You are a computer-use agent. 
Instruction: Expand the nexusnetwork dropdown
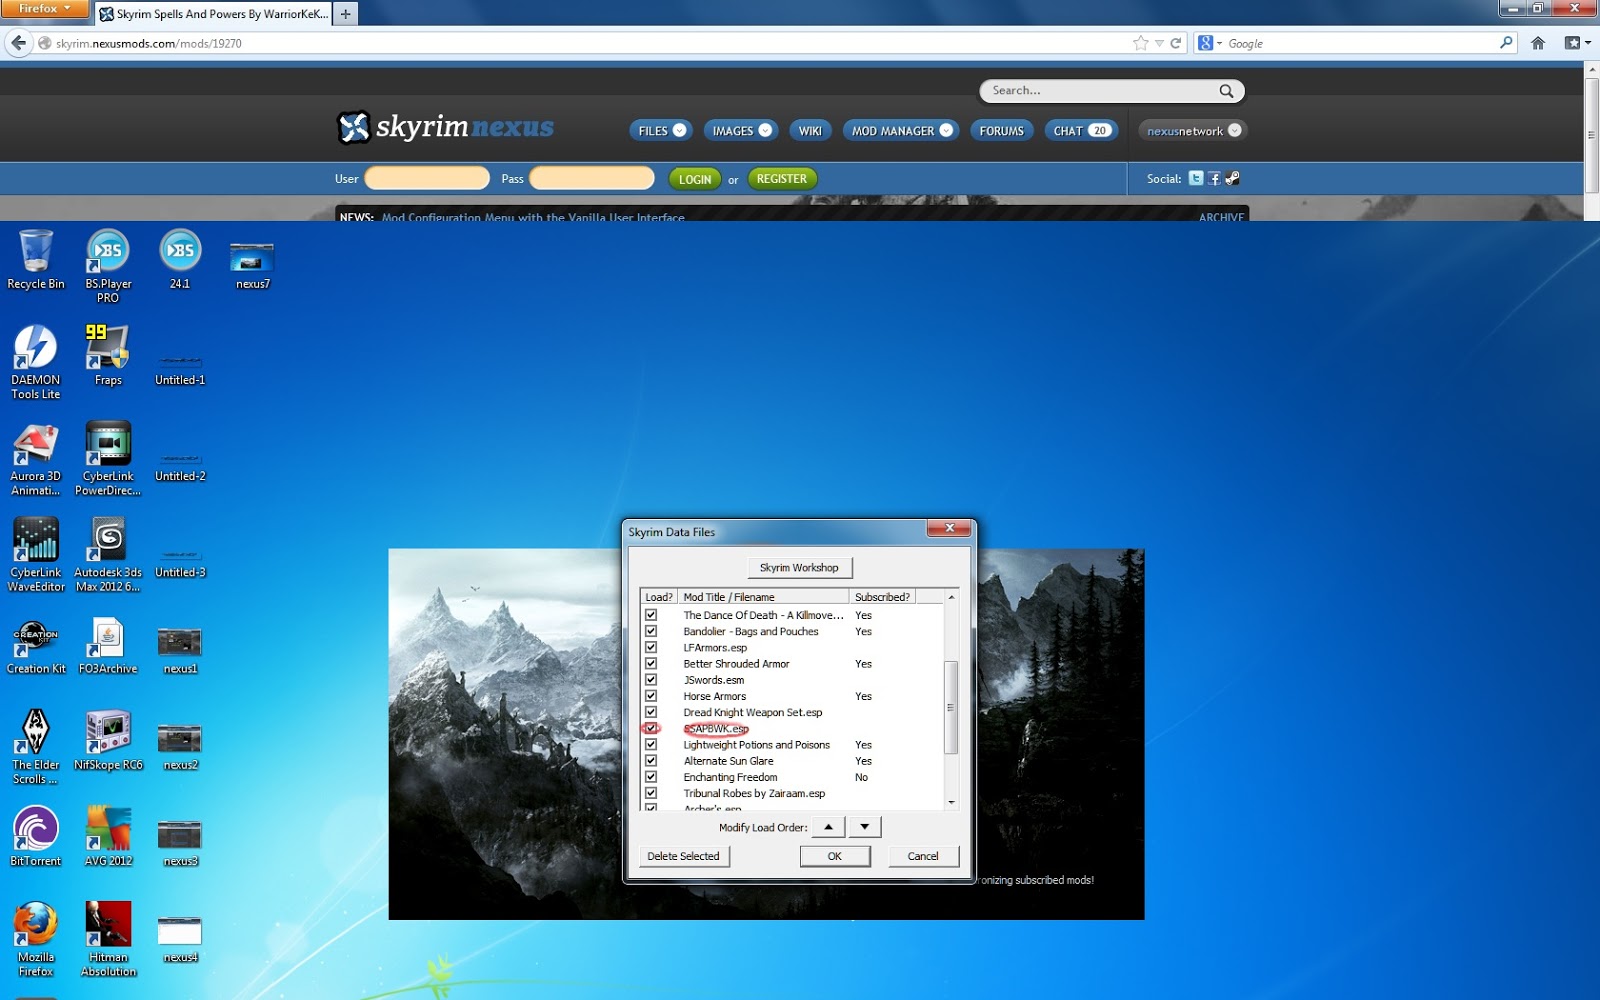point(1191,130)
